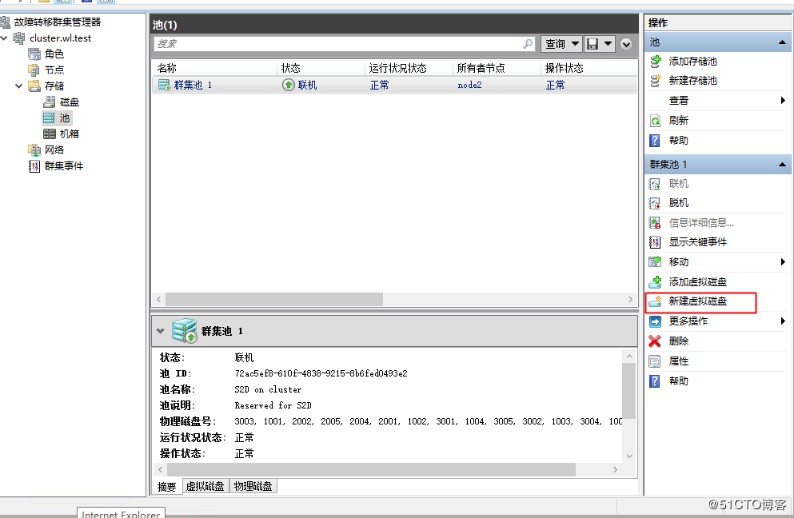
Task: Click the save query floppy disk icon
Action: pos(592,44)
